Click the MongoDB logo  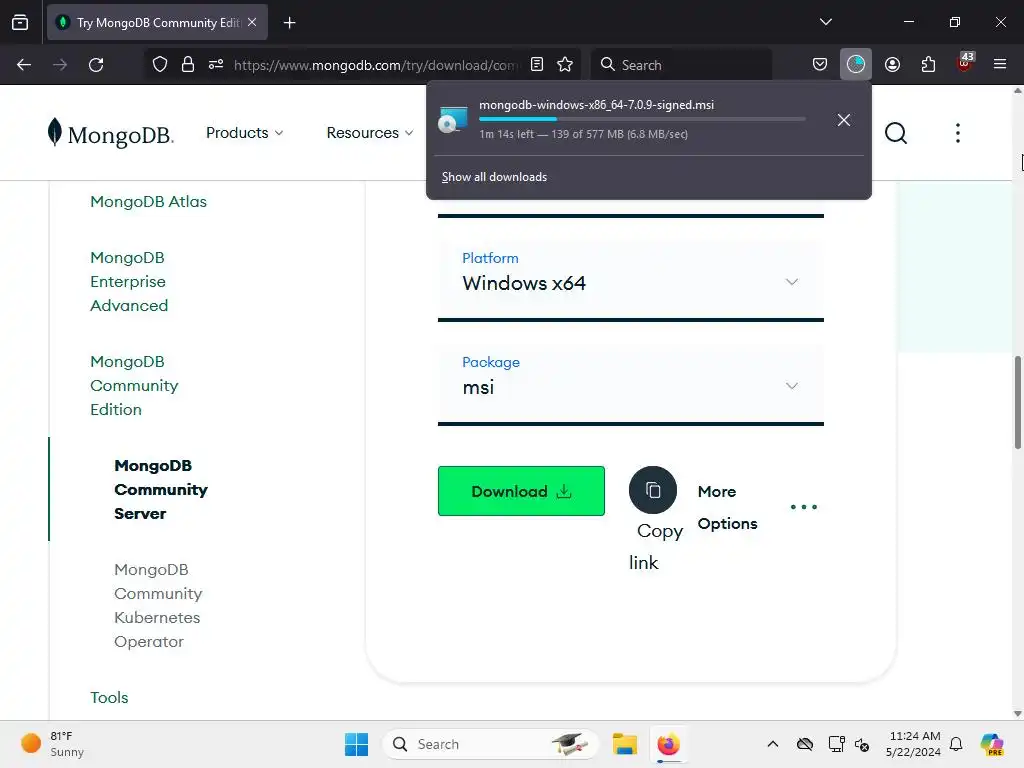(110, 133)
